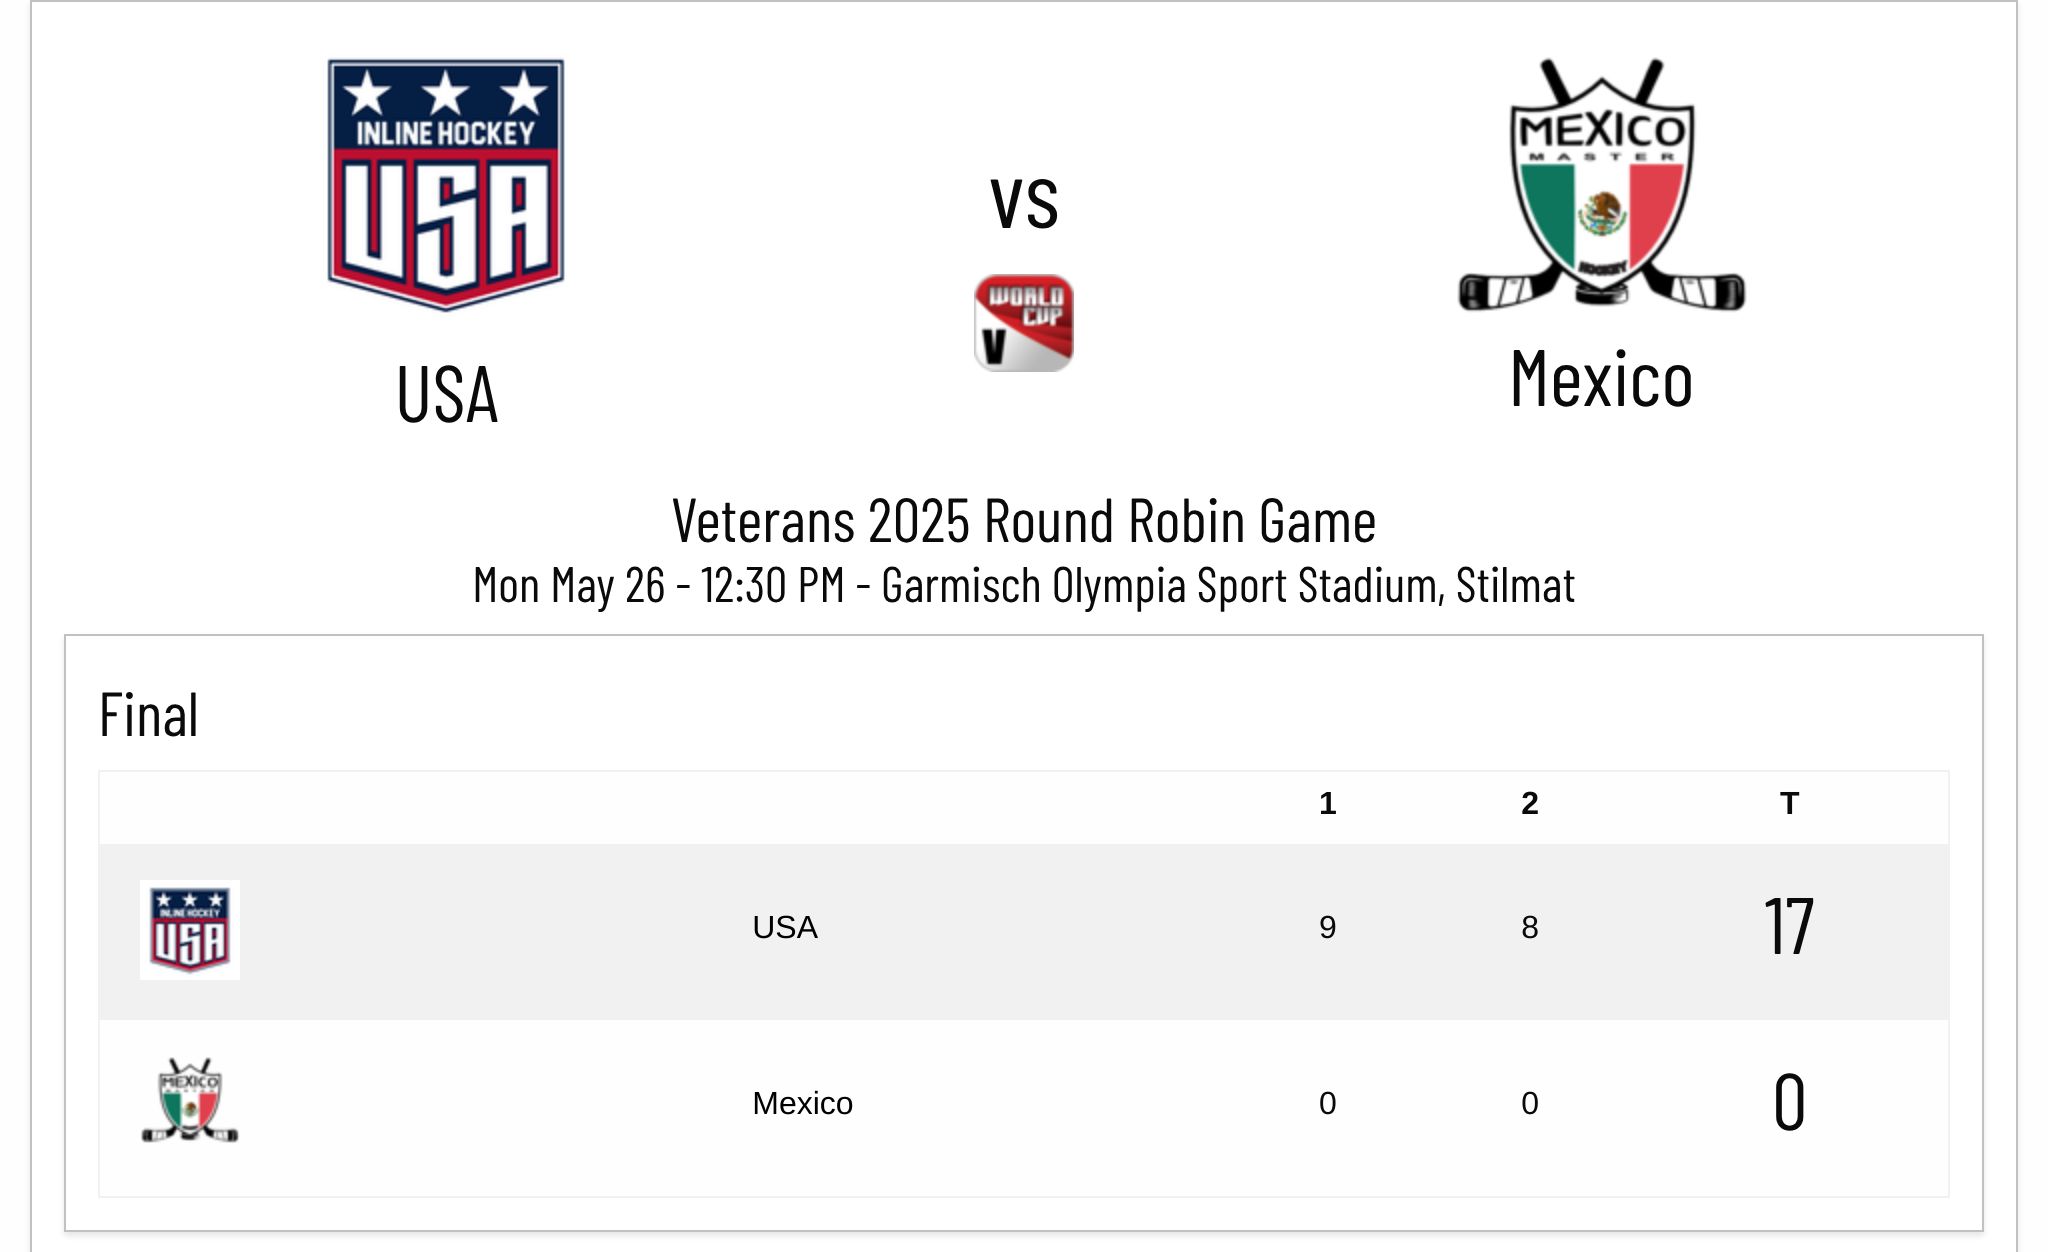Click the Garmisch Olympia Sport Stadium venue text

pos(1022,588)
